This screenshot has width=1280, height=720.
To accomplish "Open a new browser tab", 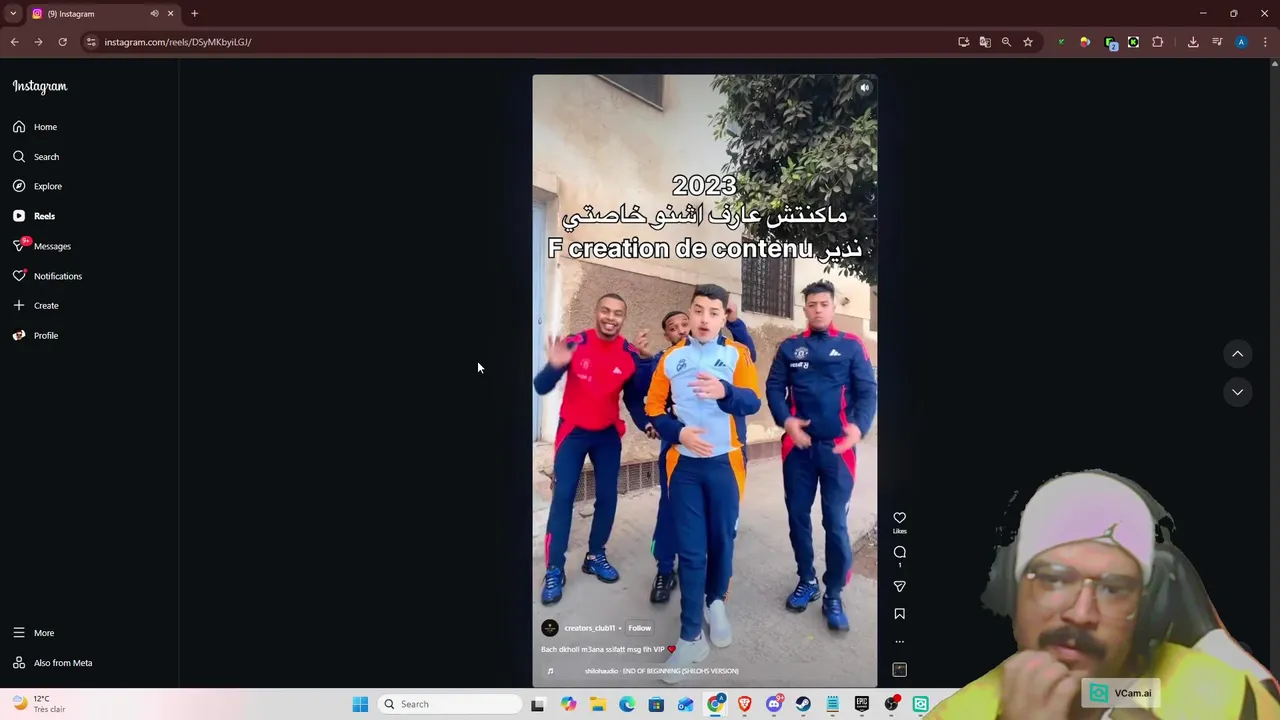I will 194,14.
